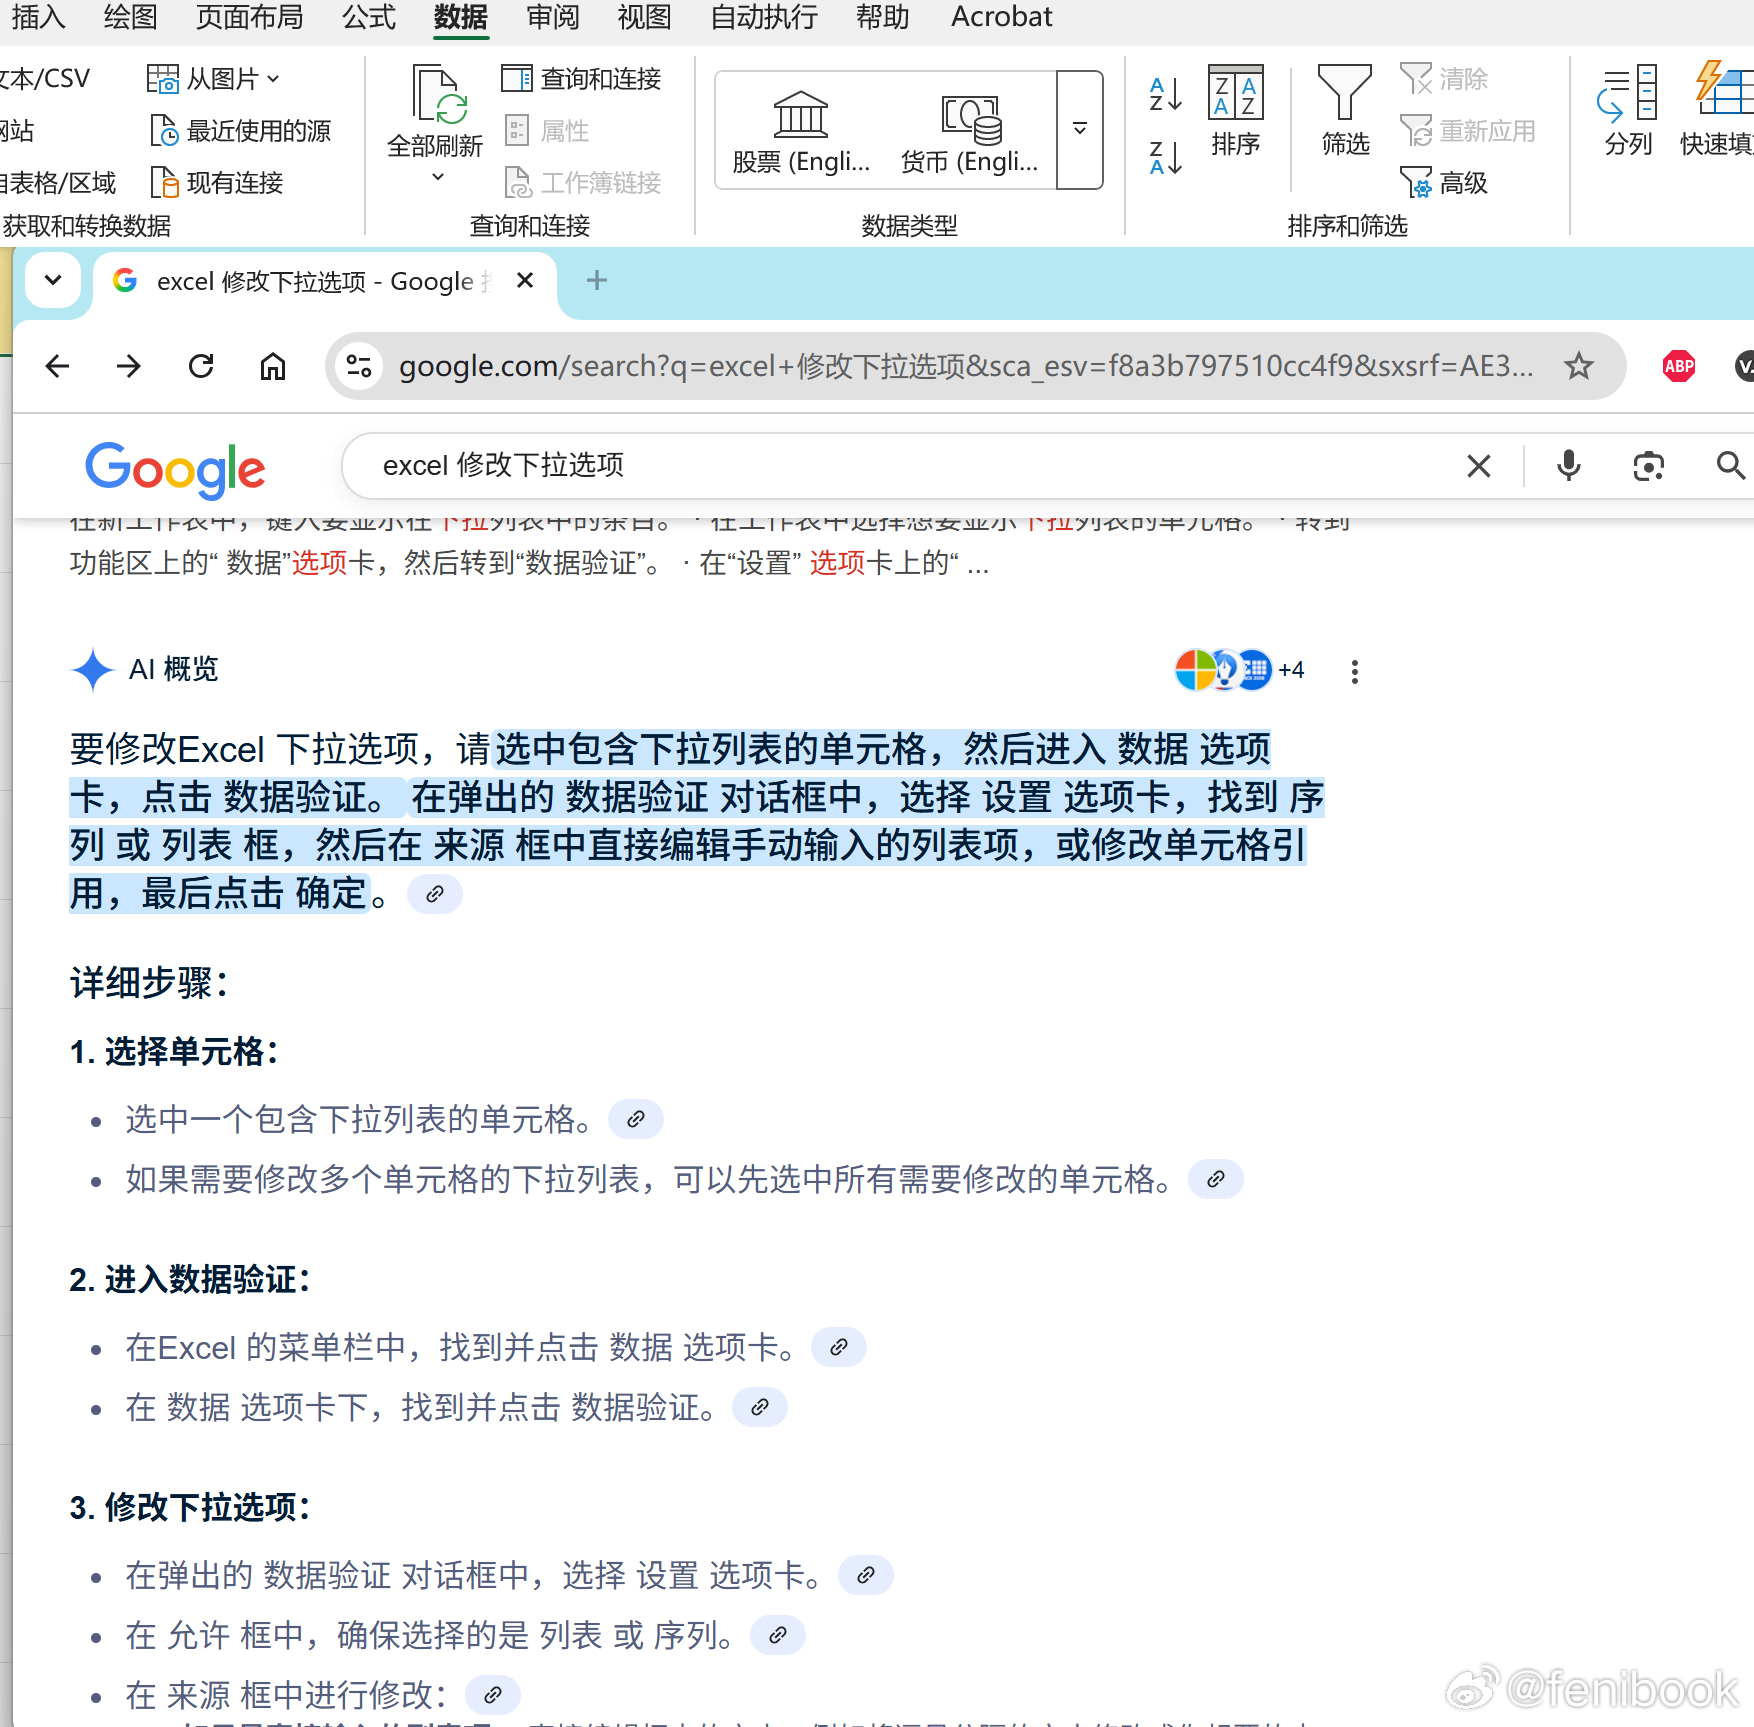Expand the data types gallery
This screenshot has width=1754, height=1727.
(x=1080, y=130)
